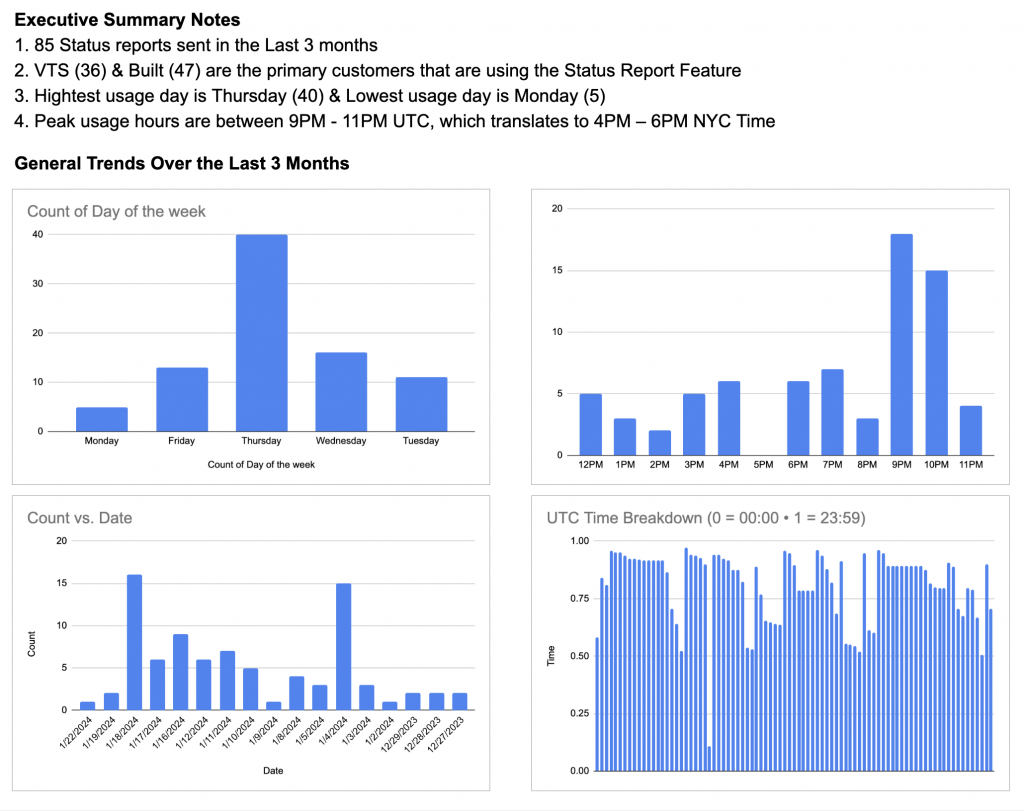This screenshot has width=1024, height=811.
Task: Click the Friday bar in day-of-week chart
Action: 181,400
